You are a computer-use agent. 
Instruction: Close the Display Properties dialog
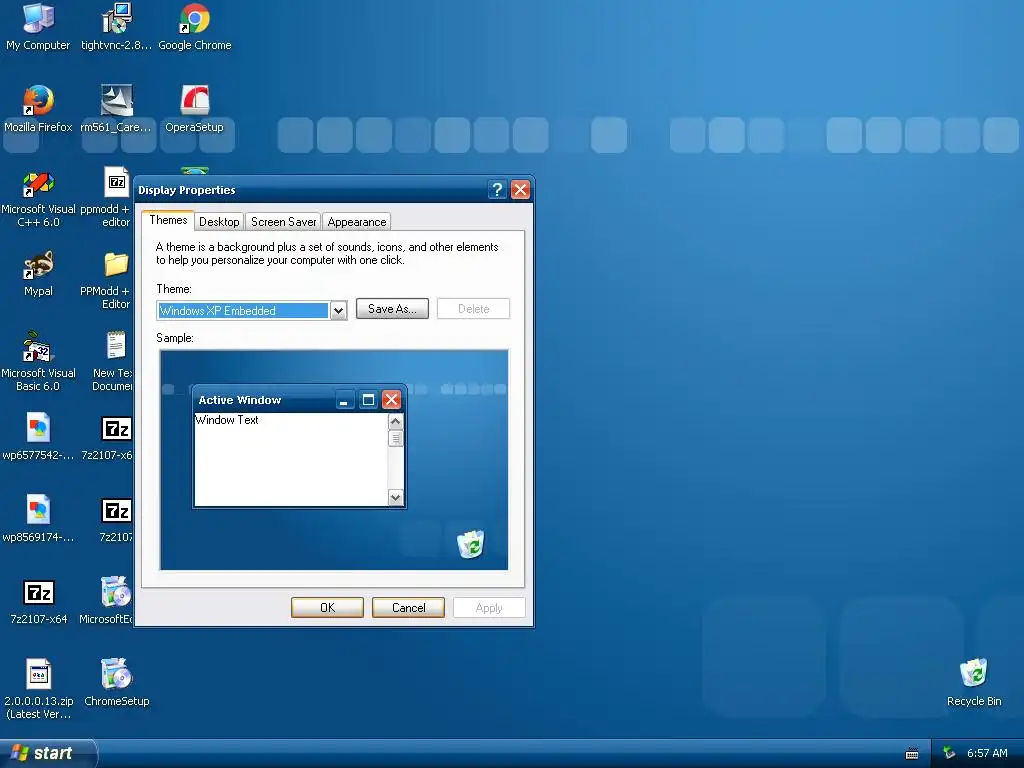(520, 189)
